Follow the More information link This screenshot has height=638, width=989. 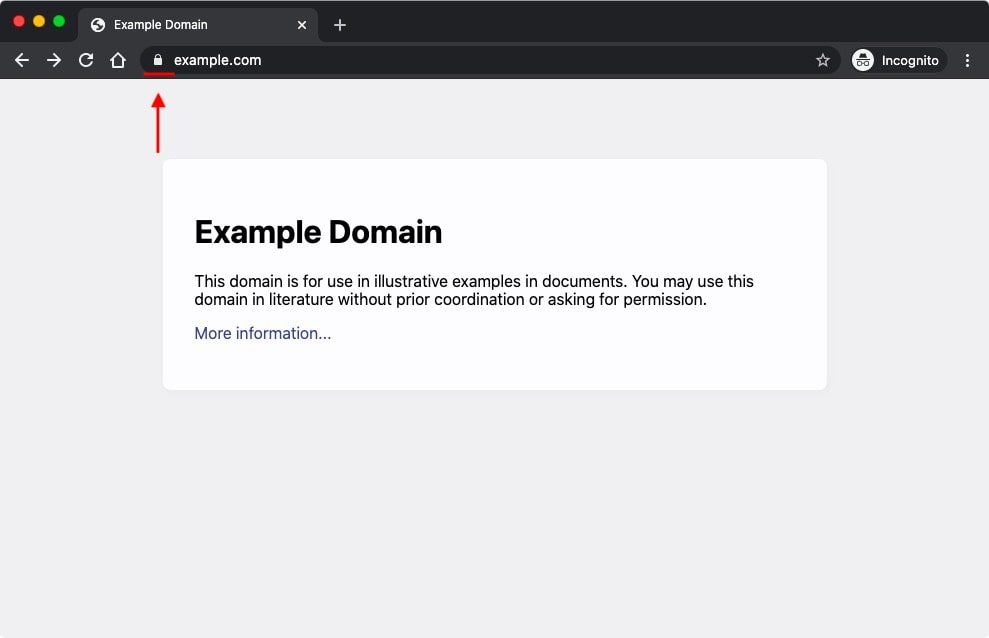(x=262, y=333)
